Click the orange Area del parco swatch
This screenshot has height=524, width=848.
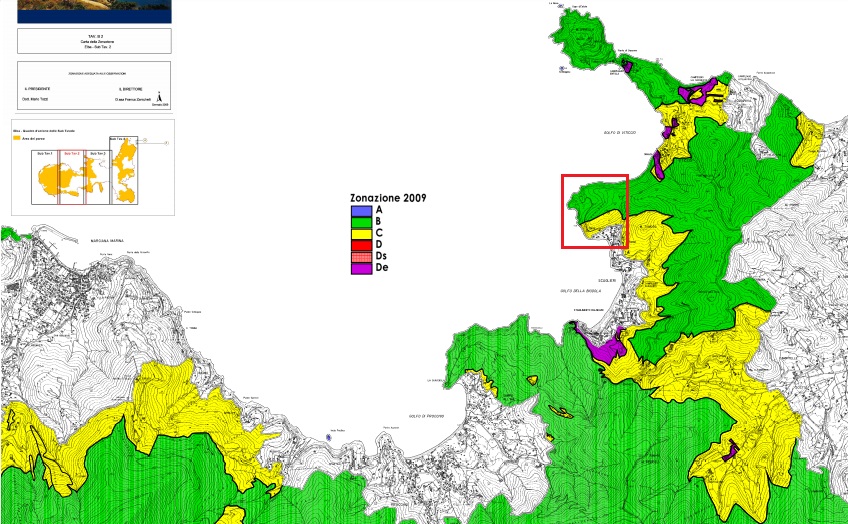click(x=18, y=137)
